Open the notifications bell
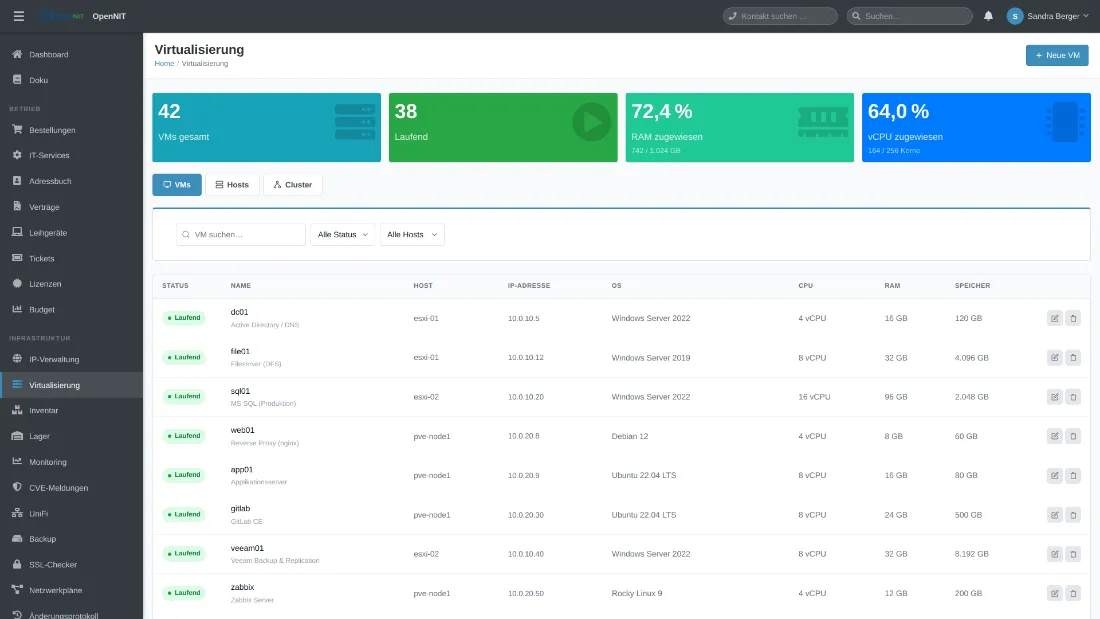Viewport: 1100px width, 619px height. [x=988, y=16]
